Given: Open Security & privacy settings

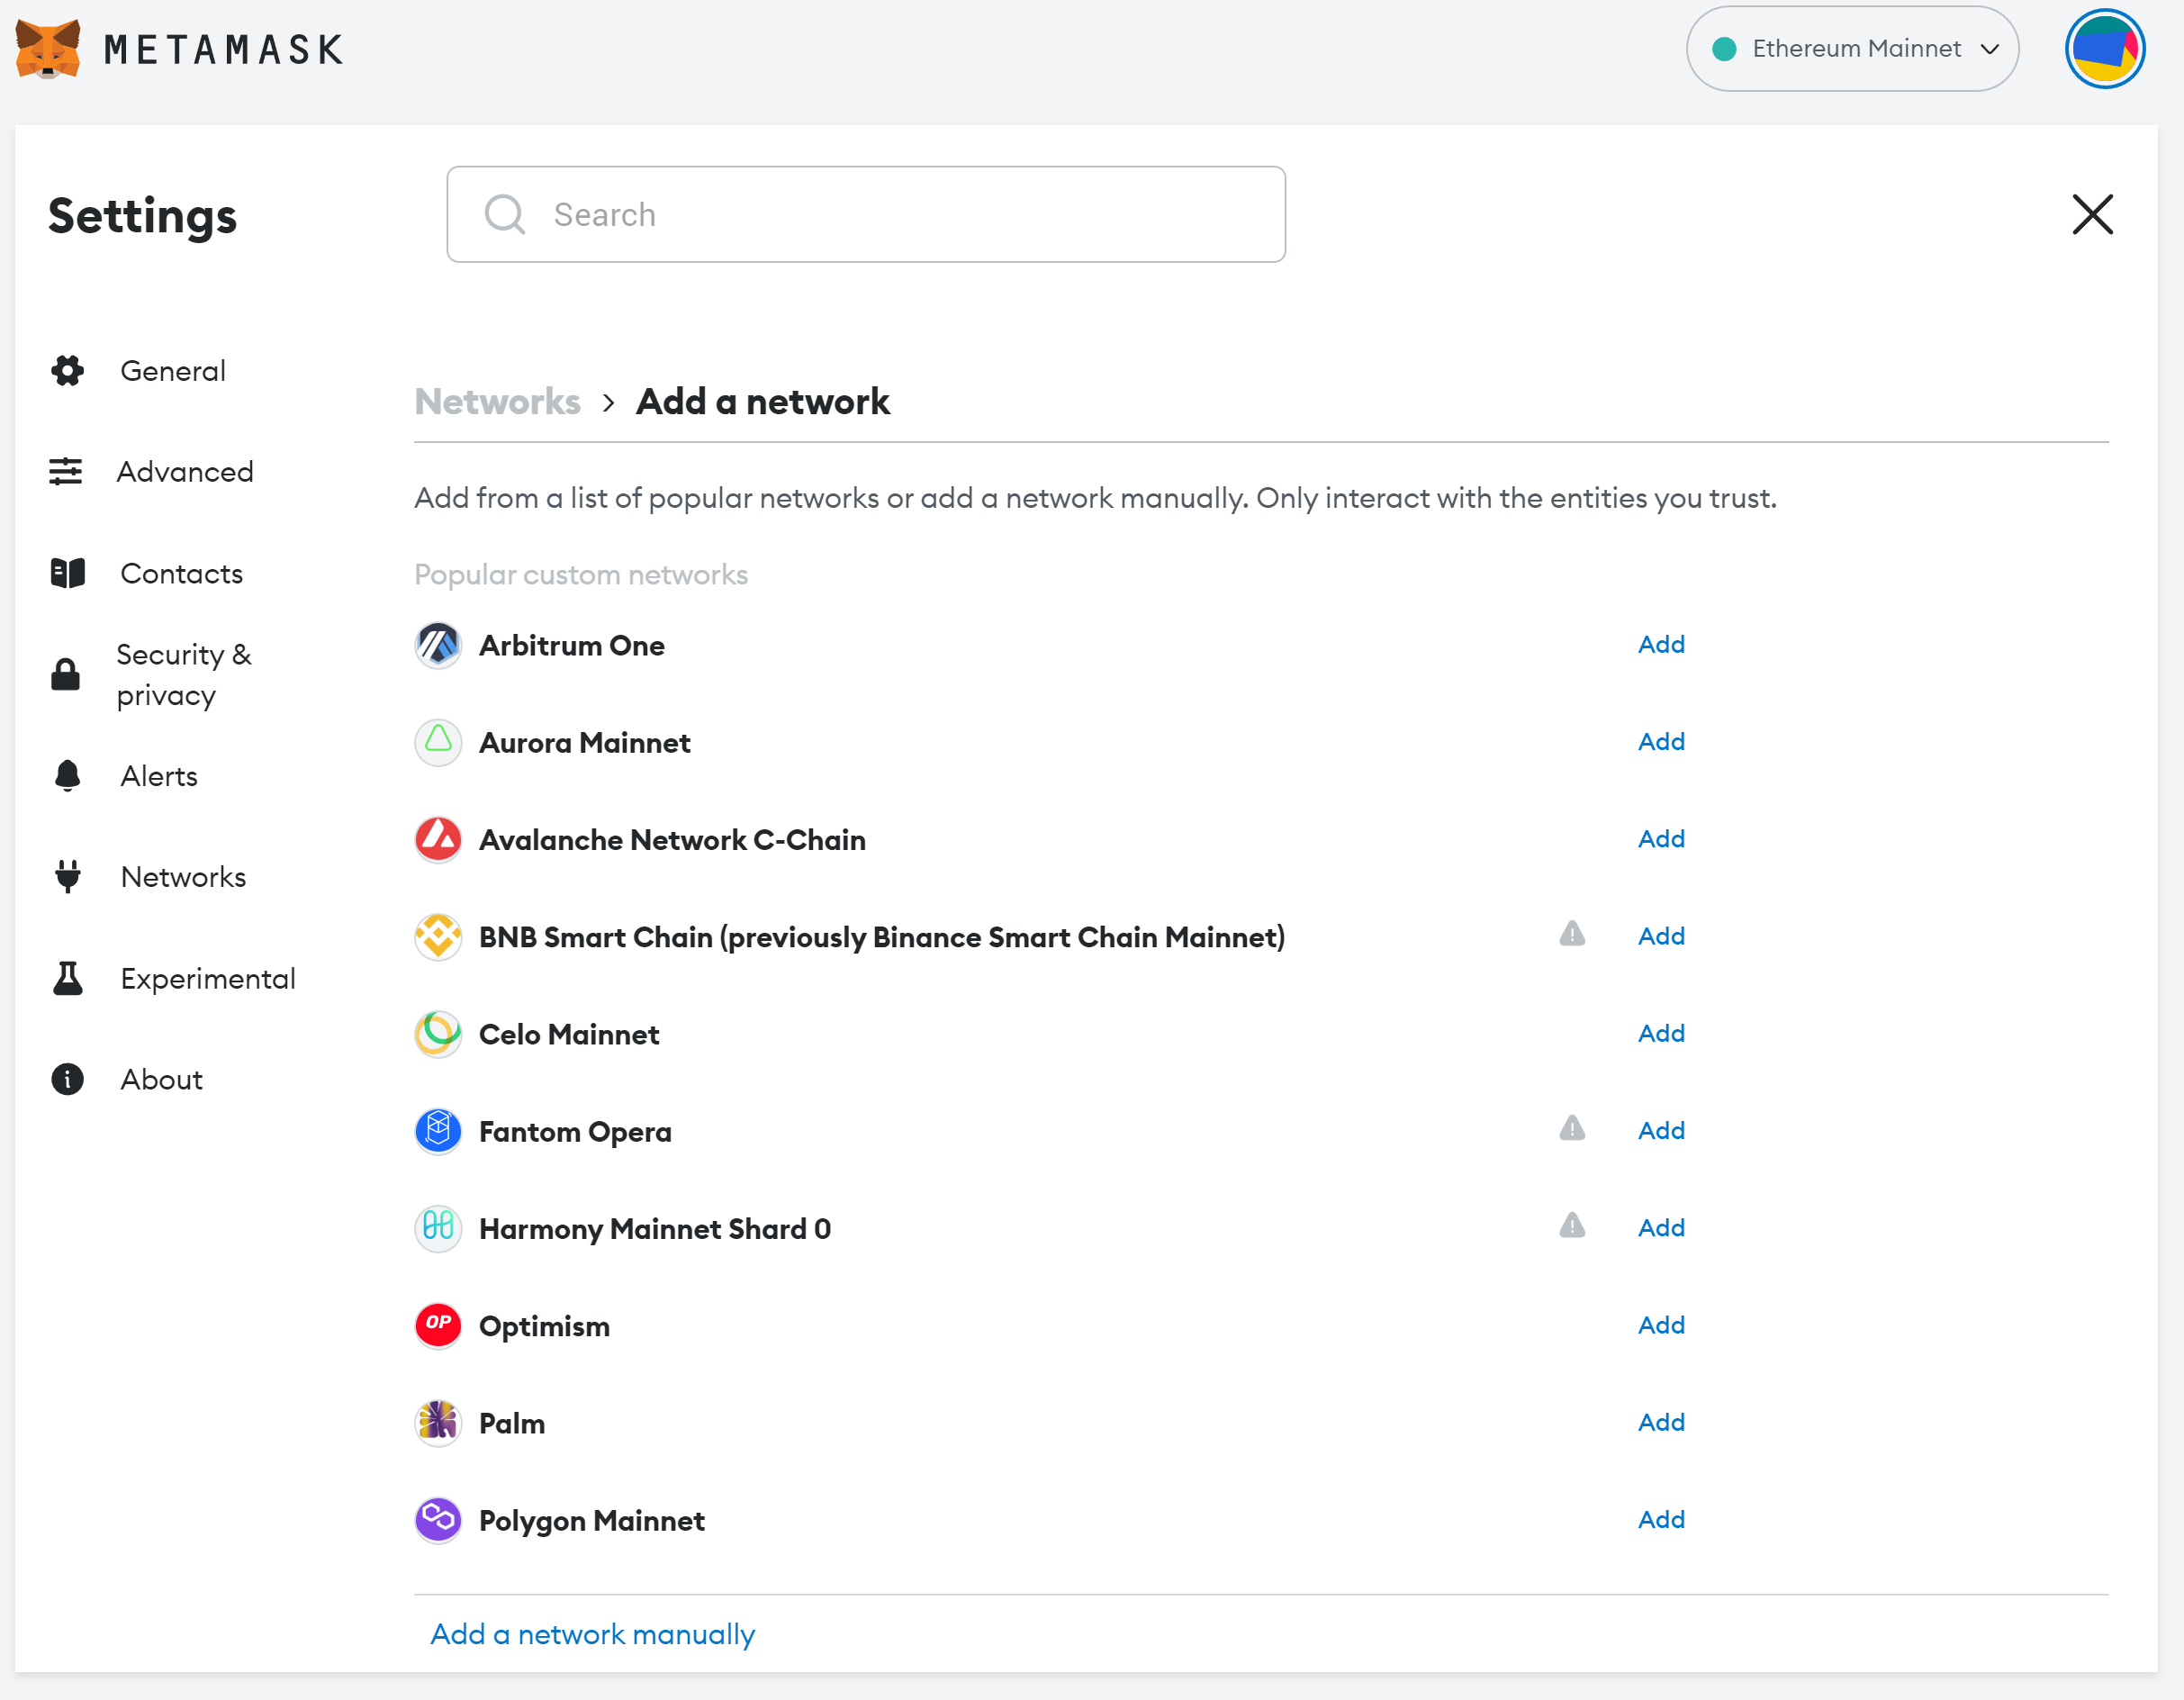Looking at the screenshot, I should pyautogui.click(x=183, y=675).
